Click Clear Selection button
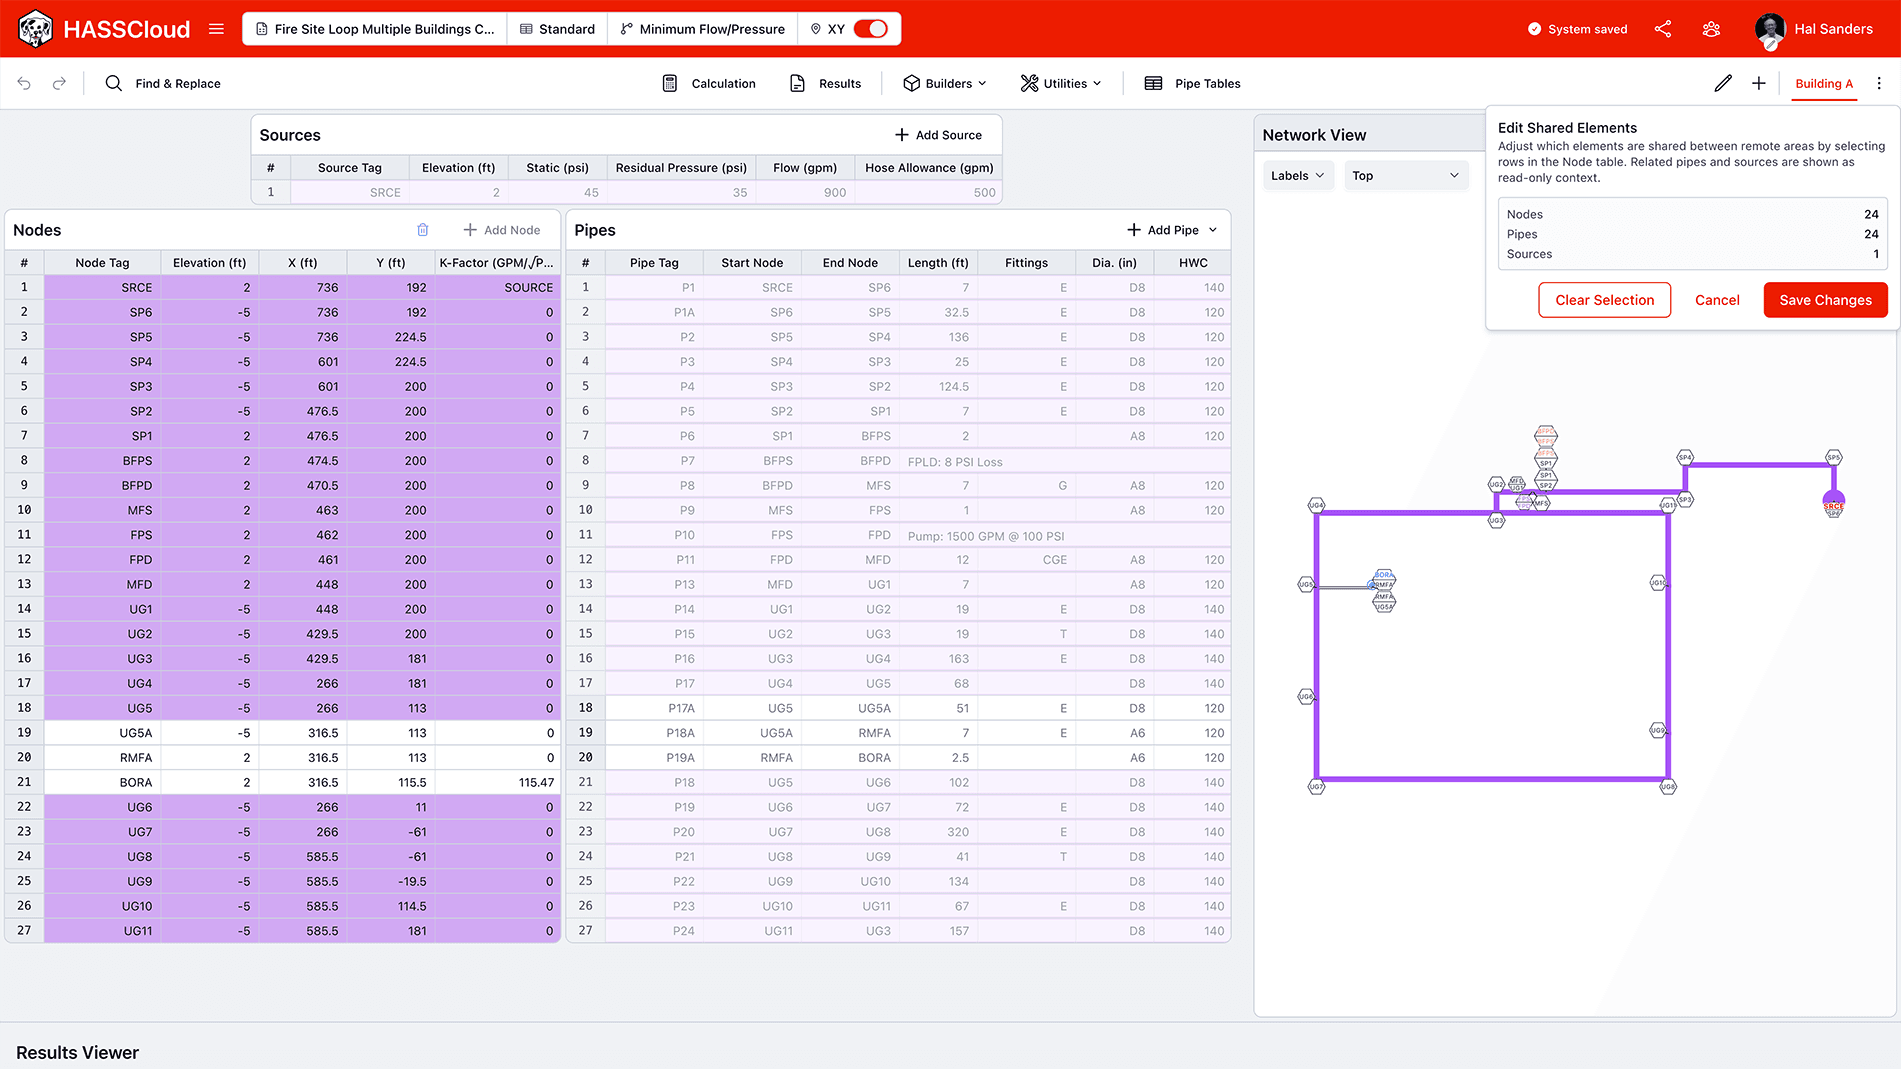Screen dimensions: 1901x1069 coord(1604,300)
